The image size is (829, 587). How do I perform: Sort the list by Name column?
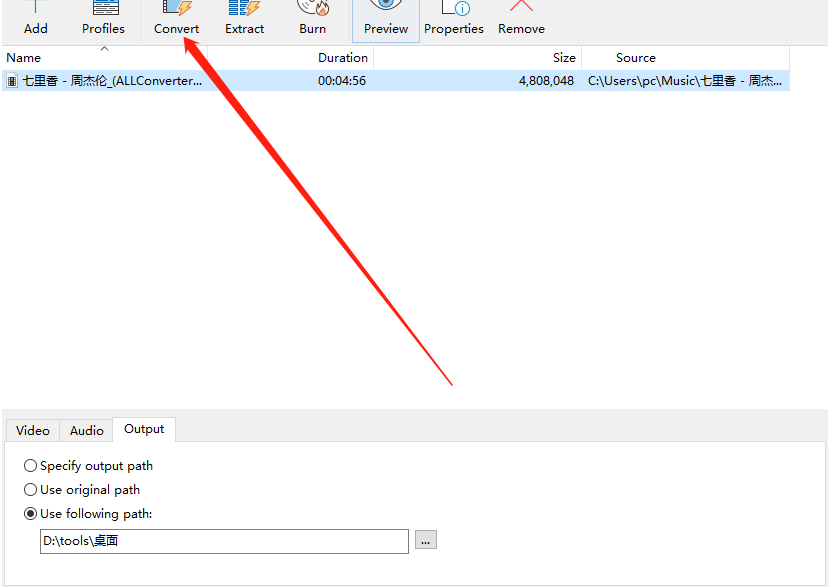pyautogui.click(x=105, y=58)
